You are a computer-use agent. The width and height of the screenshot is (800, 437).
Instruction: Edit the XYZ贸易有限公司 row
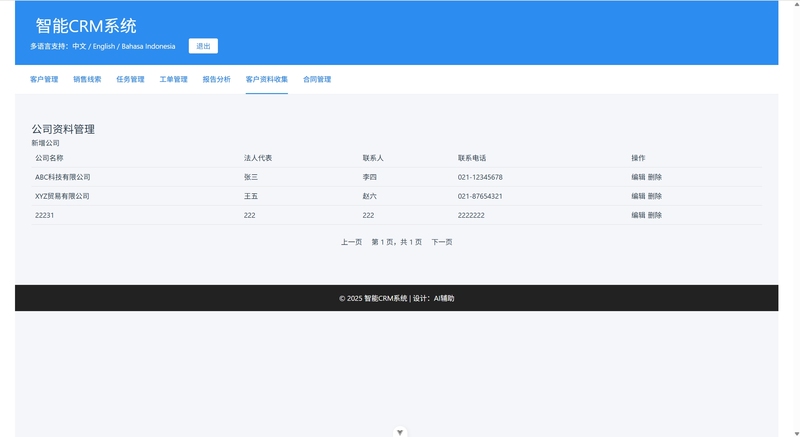(638, 196)
